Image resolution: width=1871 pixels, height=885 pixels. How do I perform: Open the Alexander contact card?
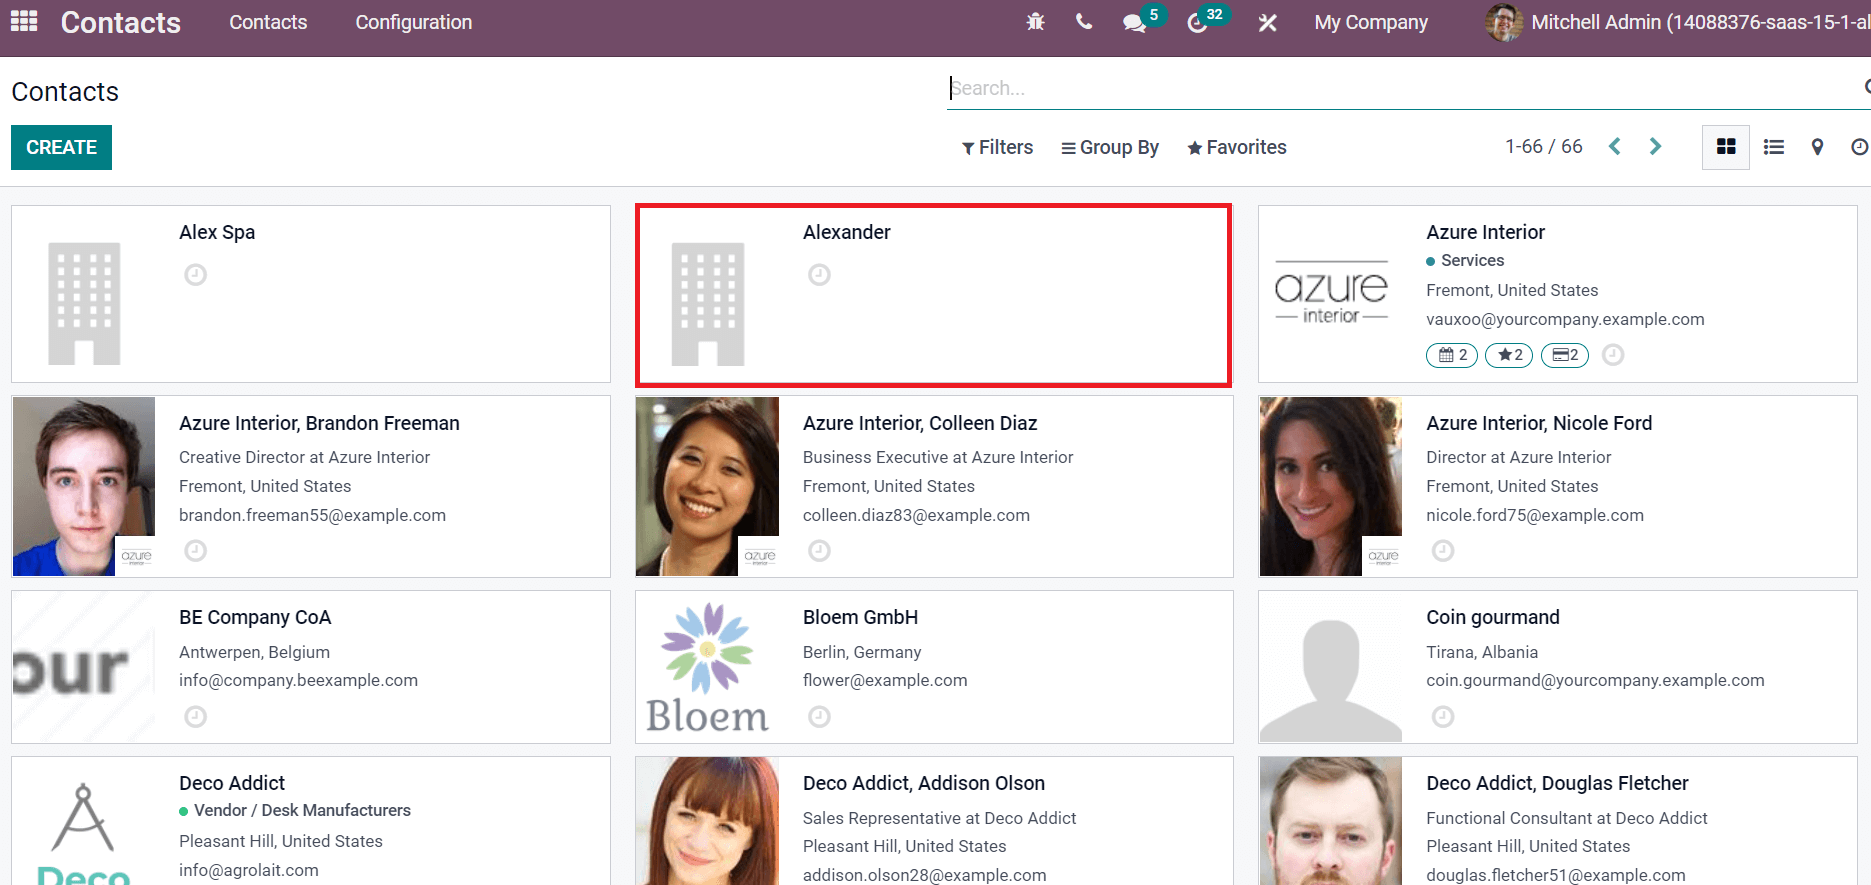934,294
